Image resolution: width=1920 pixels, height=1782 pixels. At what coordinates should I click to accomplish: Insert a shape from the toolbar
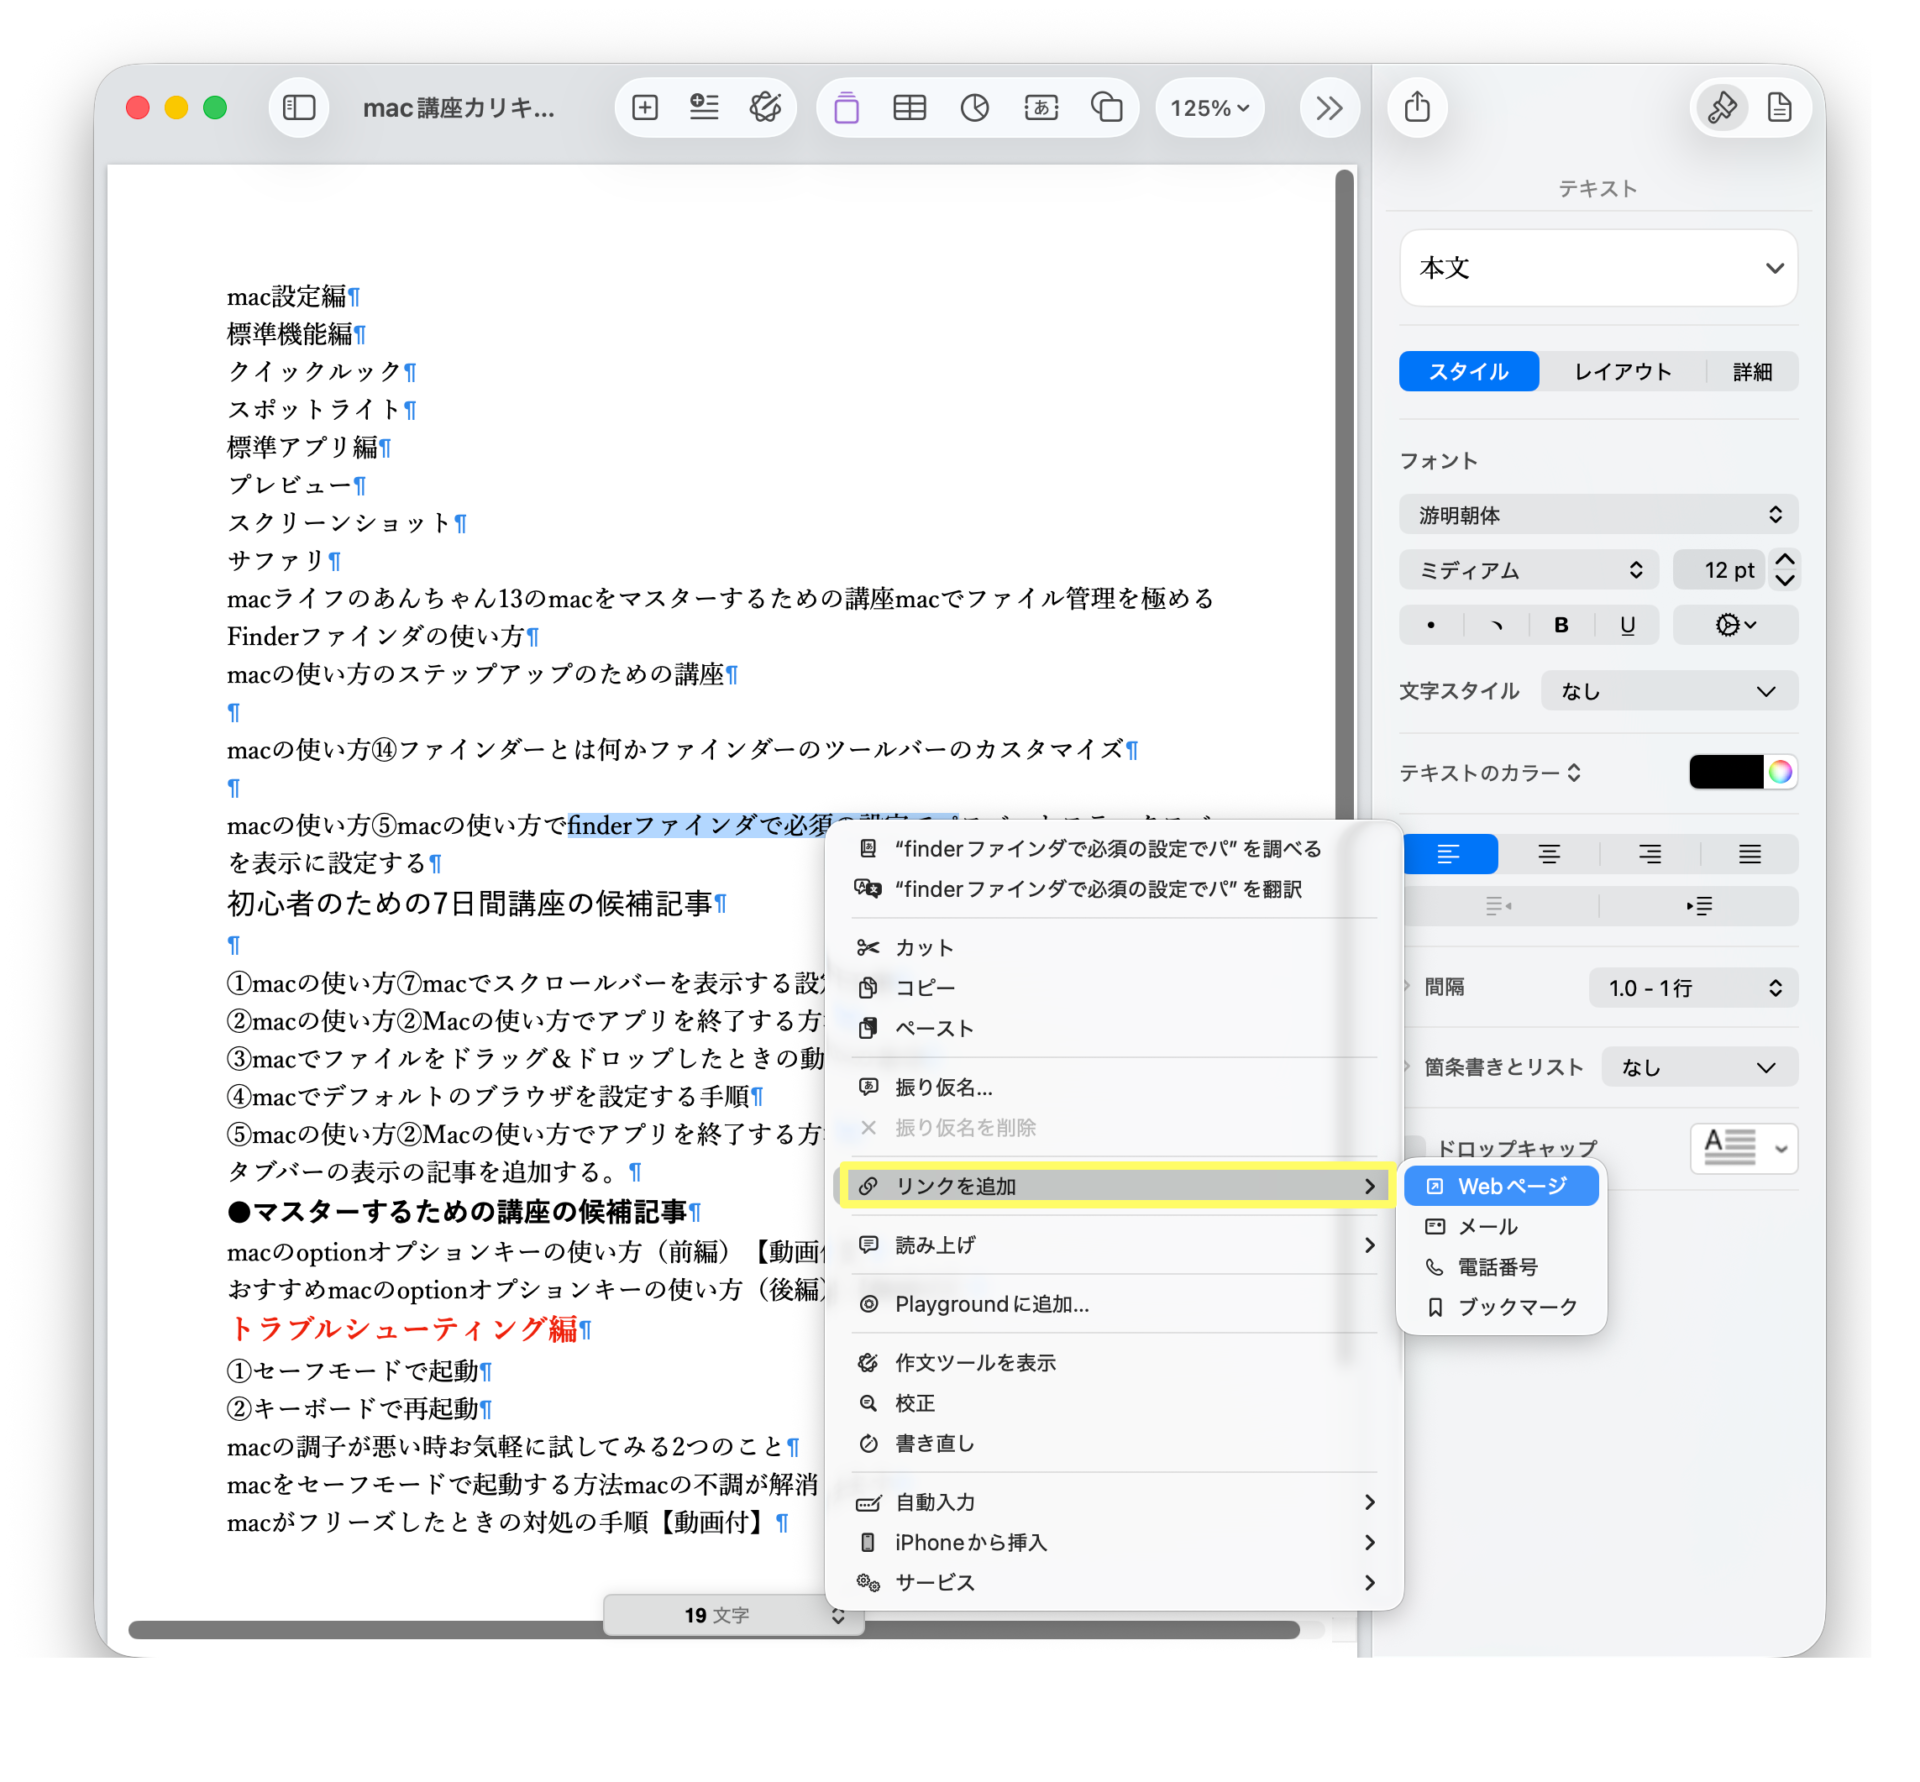[1106, 107]
